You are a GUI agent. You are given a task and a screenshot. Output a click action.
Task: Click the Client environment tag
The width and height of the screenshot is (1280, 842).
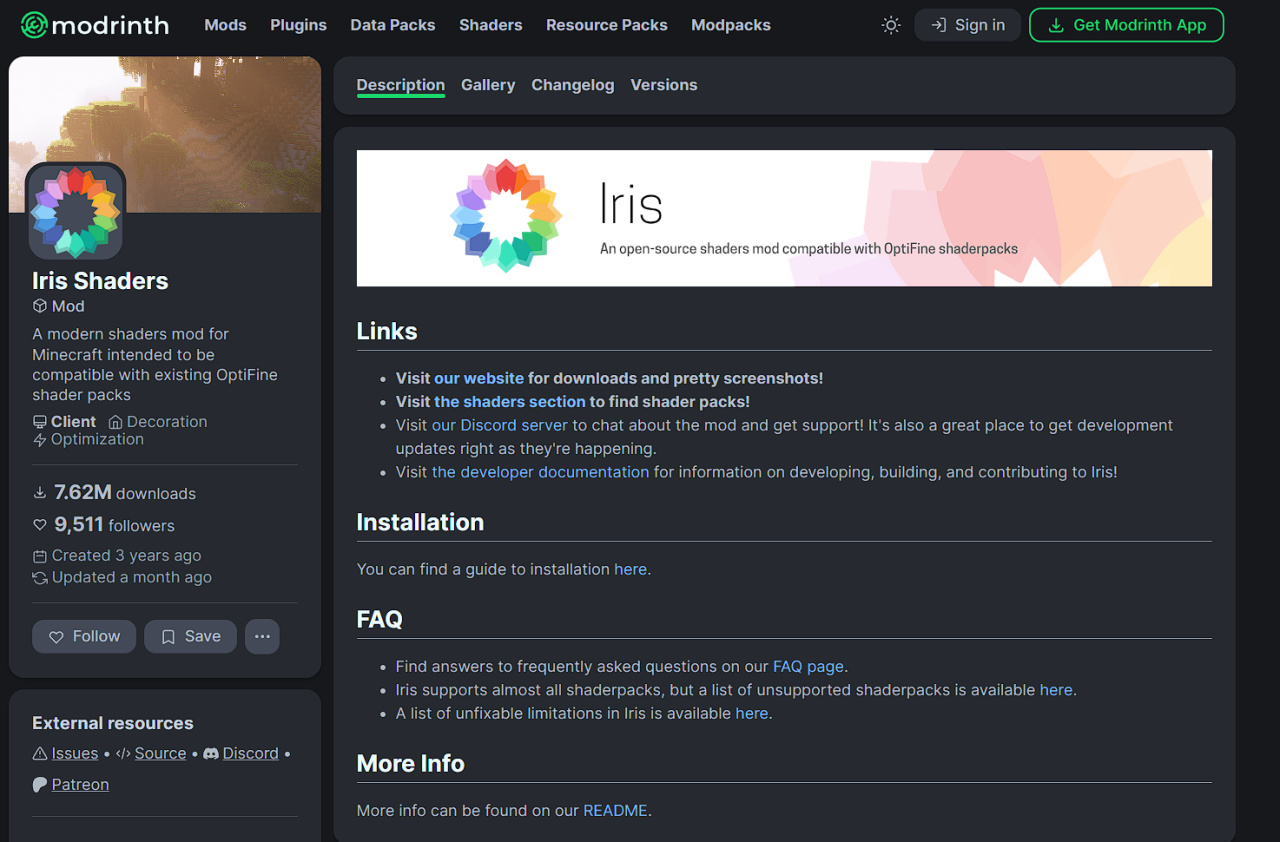pyautogui.click(x=65, y=422)
